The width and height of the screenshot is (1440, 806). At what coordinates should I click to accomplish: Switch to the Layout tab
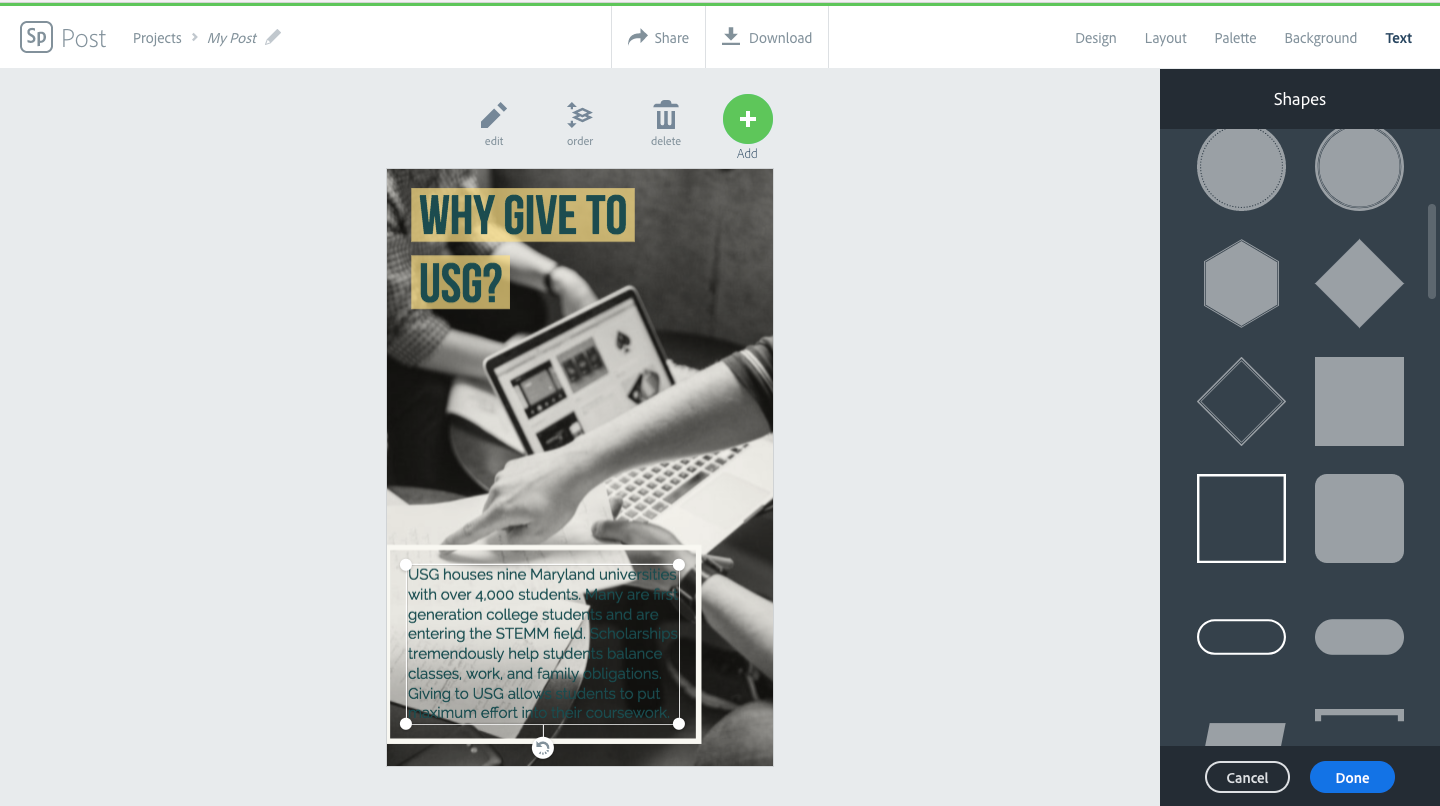coord(1165,38)
